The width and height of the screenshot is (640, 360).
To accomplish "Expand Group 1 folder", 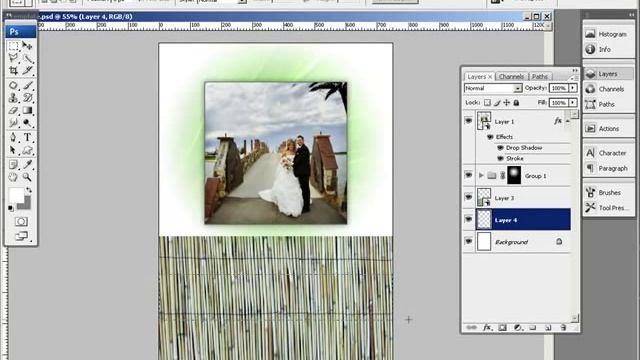I will tap(481, 176).
